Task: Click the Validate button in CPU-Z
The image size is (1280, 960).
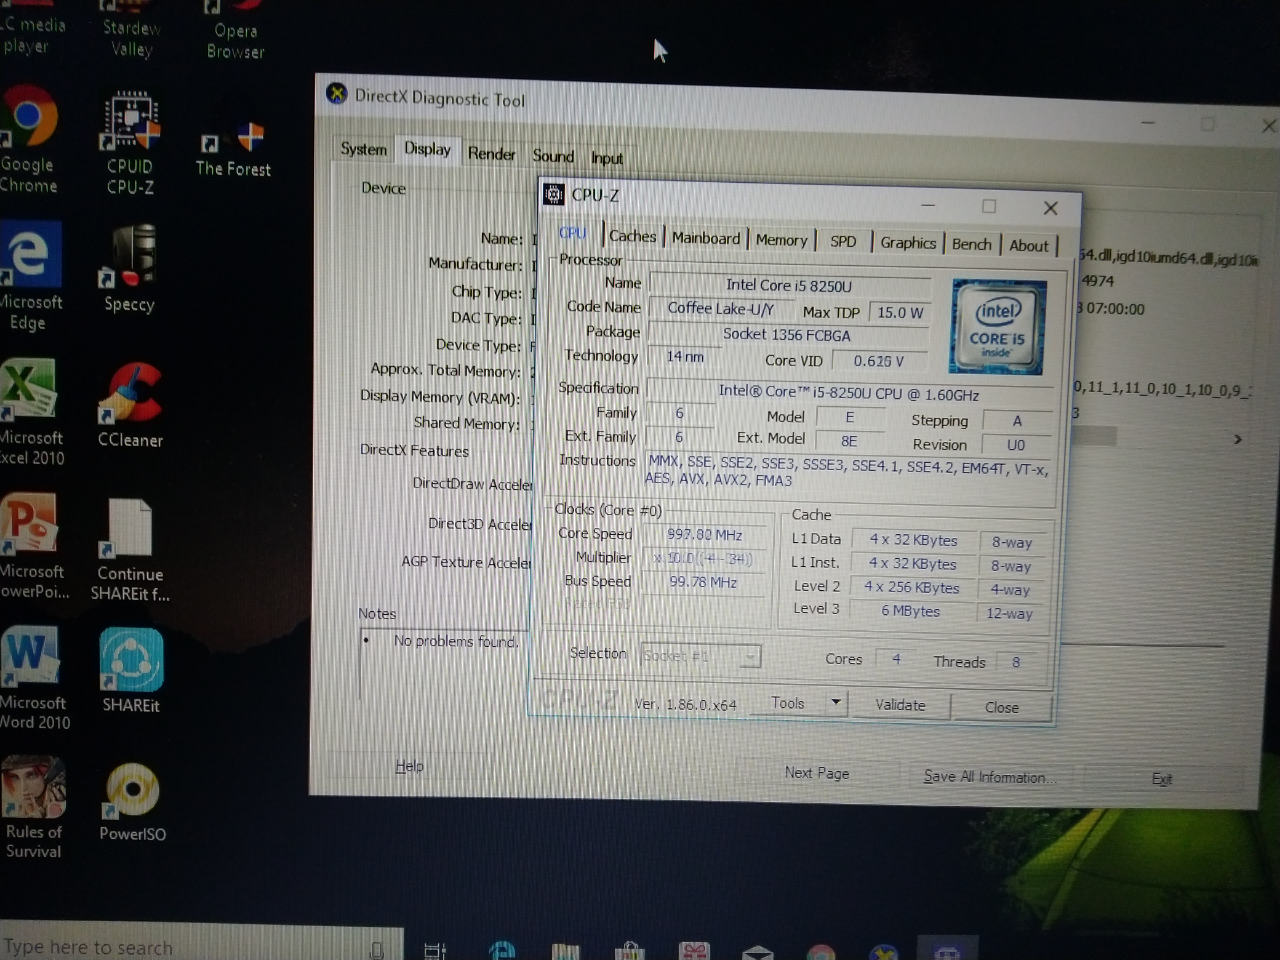Action: pos(900,705)
